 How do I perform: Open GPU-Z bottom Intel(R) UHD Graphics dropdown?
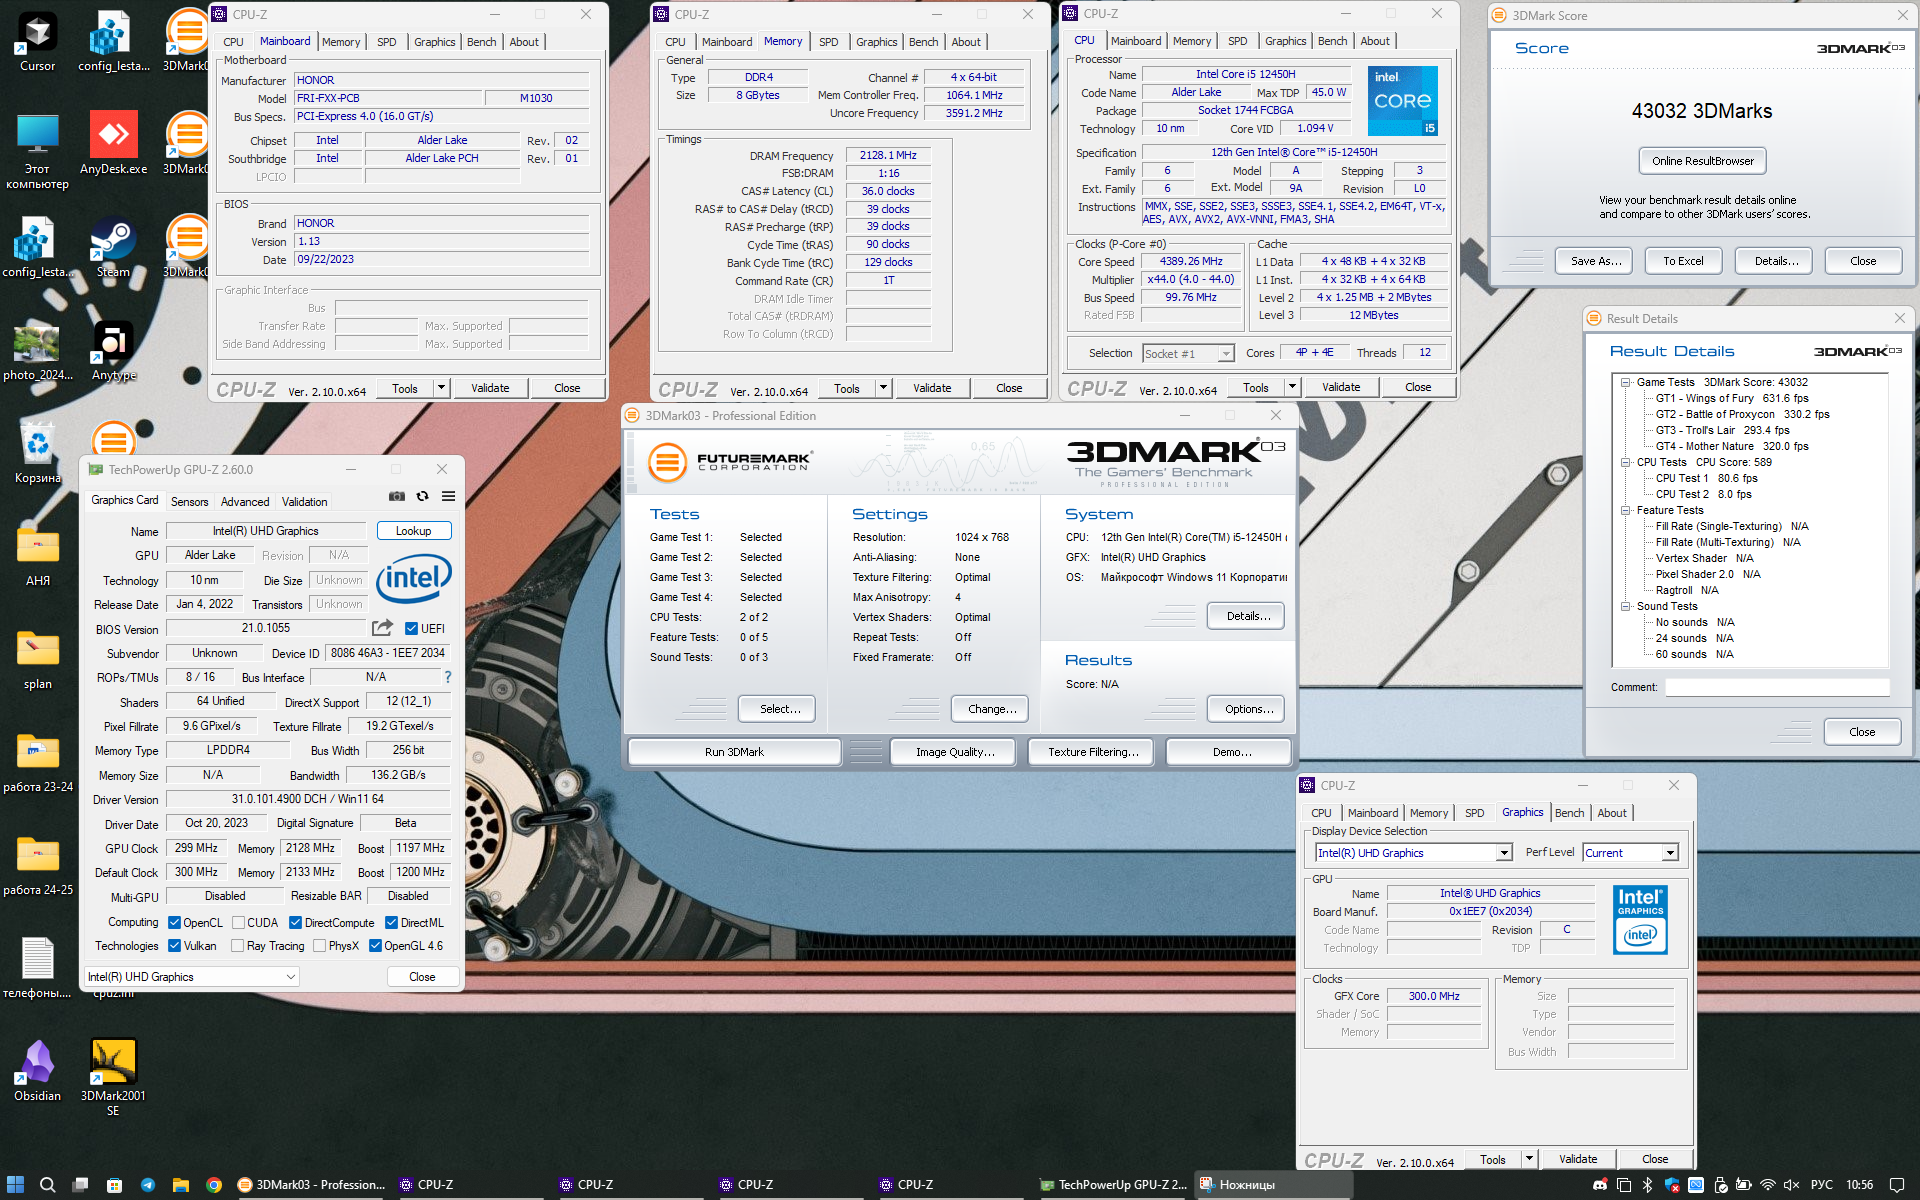point(191,977)
